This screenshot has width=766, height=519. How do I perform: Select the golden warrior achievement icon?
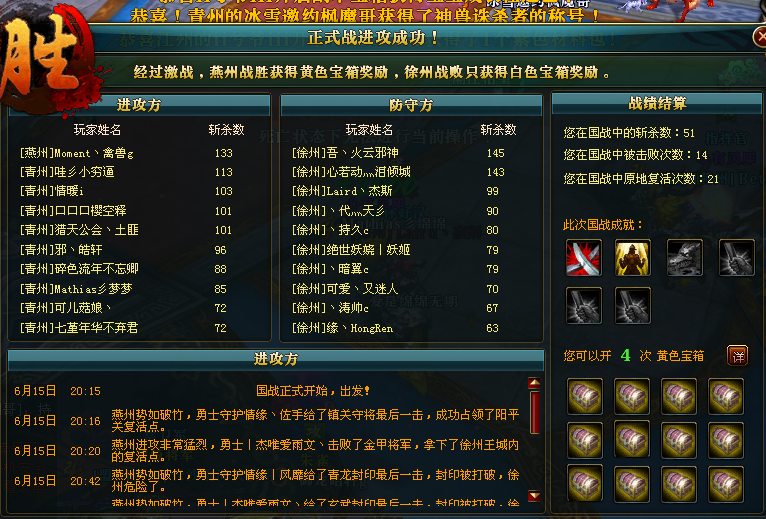632,258
